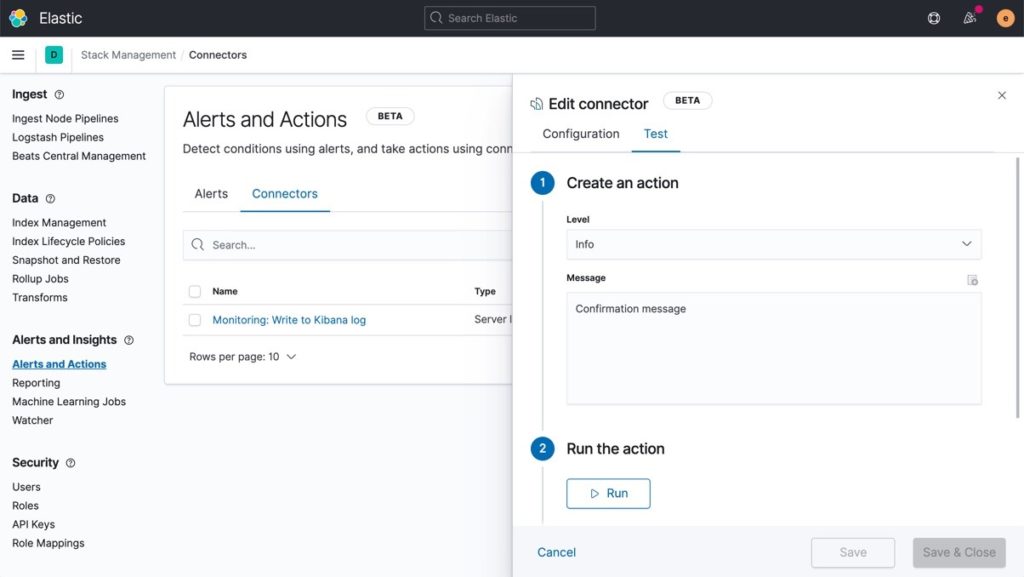Screen dimensions: 1024x577
Task: Click the Alerts and Insights help icon
Action: (129, 340)
